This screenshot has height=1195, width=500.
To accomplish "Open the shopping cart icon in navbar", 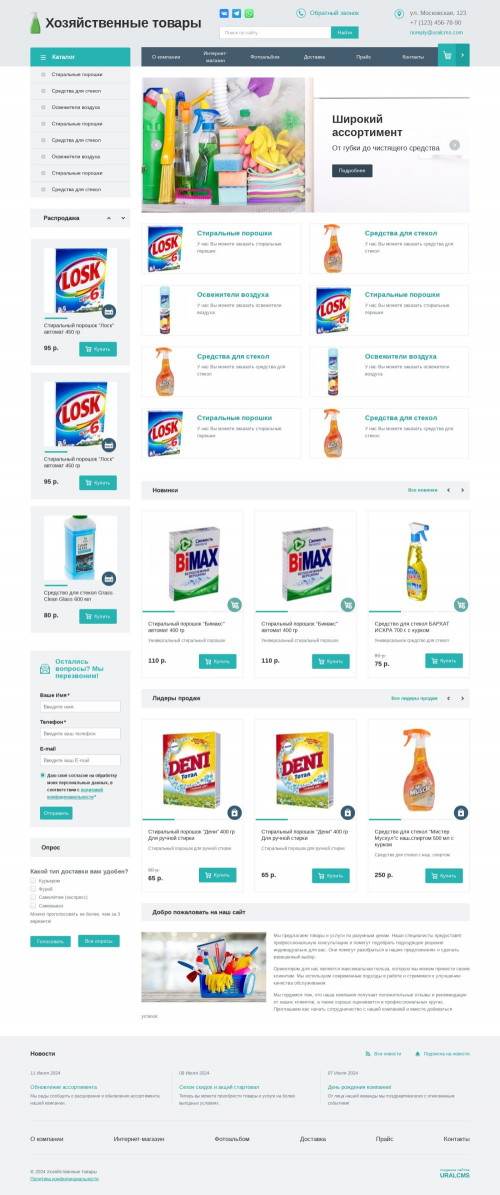I will [447, 56].
